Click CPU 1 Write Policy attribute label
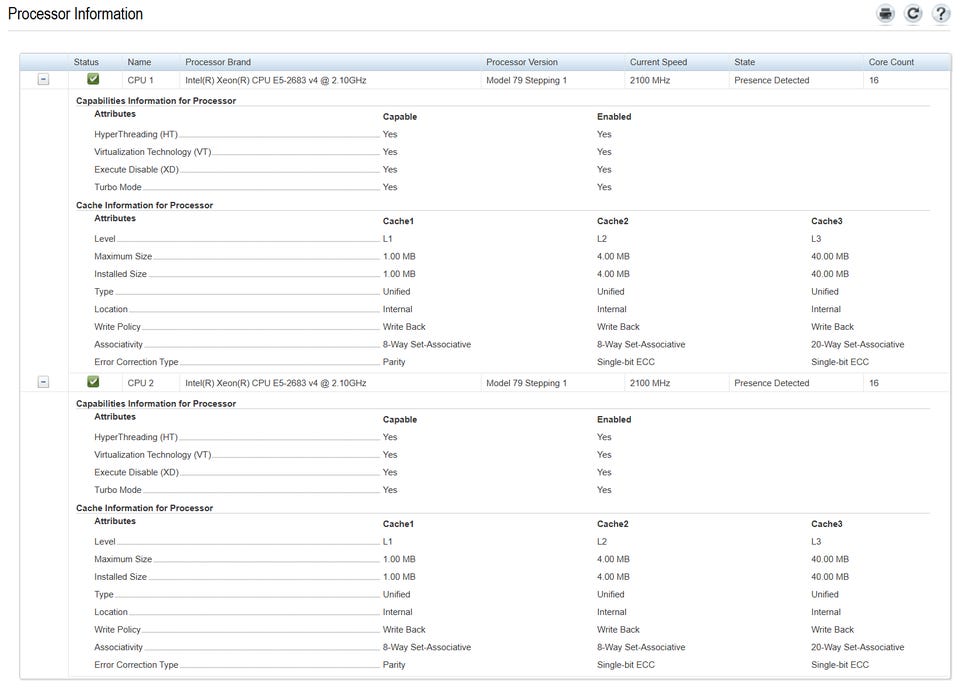Image resolution: width=960 pixels, height=696 pixels. point(117,327)
